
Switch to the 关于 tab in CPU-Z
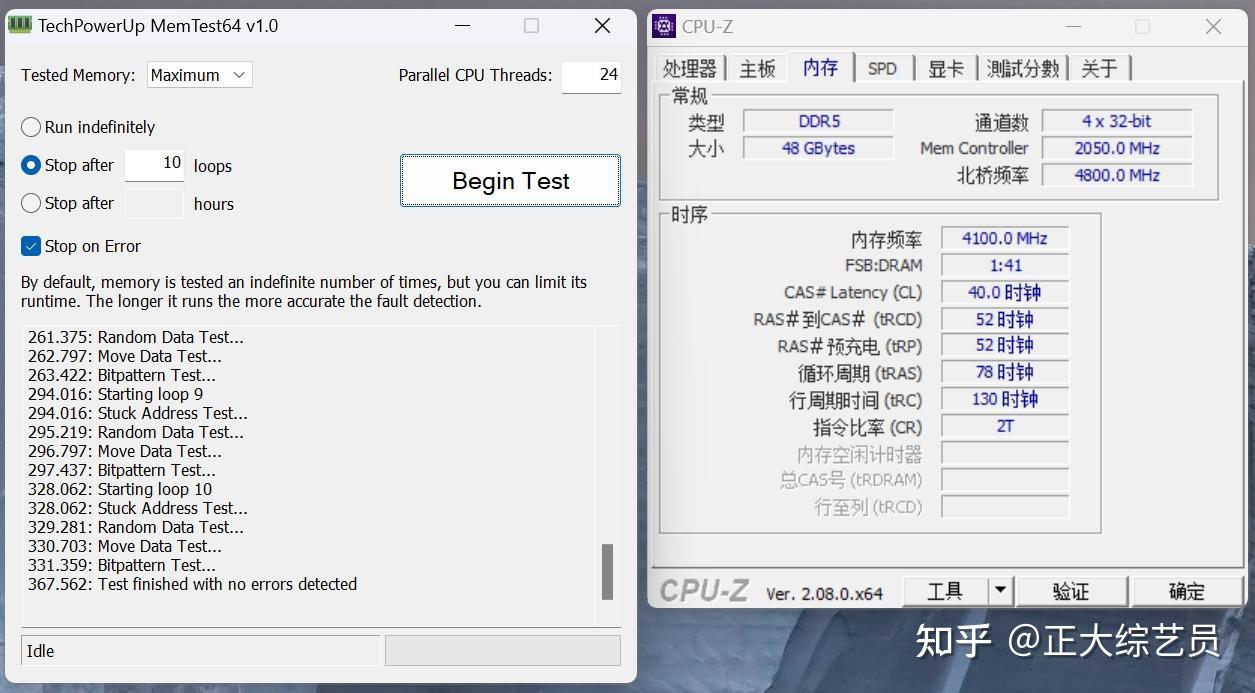tap(1099, 68)
